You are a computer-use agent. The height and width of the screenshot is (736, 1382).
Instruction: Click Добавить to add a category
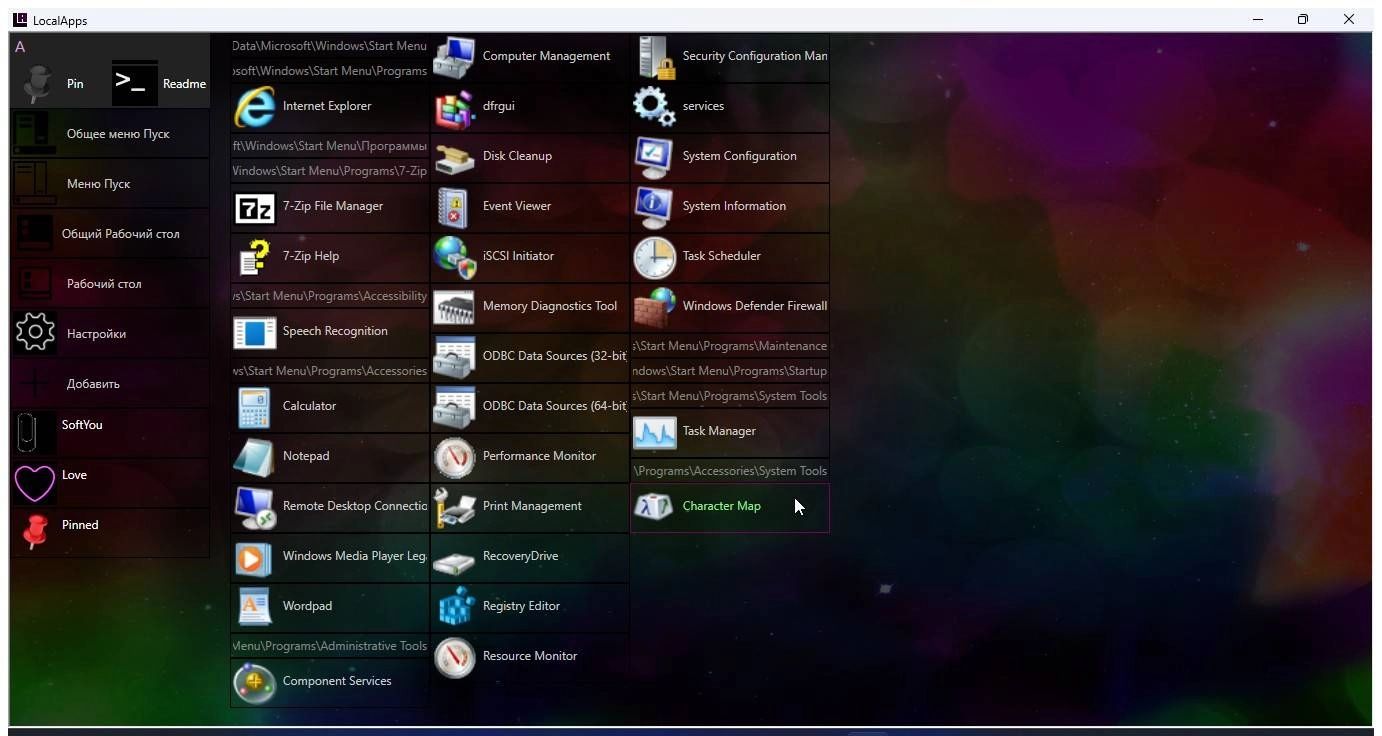click(x=110, y=383)
